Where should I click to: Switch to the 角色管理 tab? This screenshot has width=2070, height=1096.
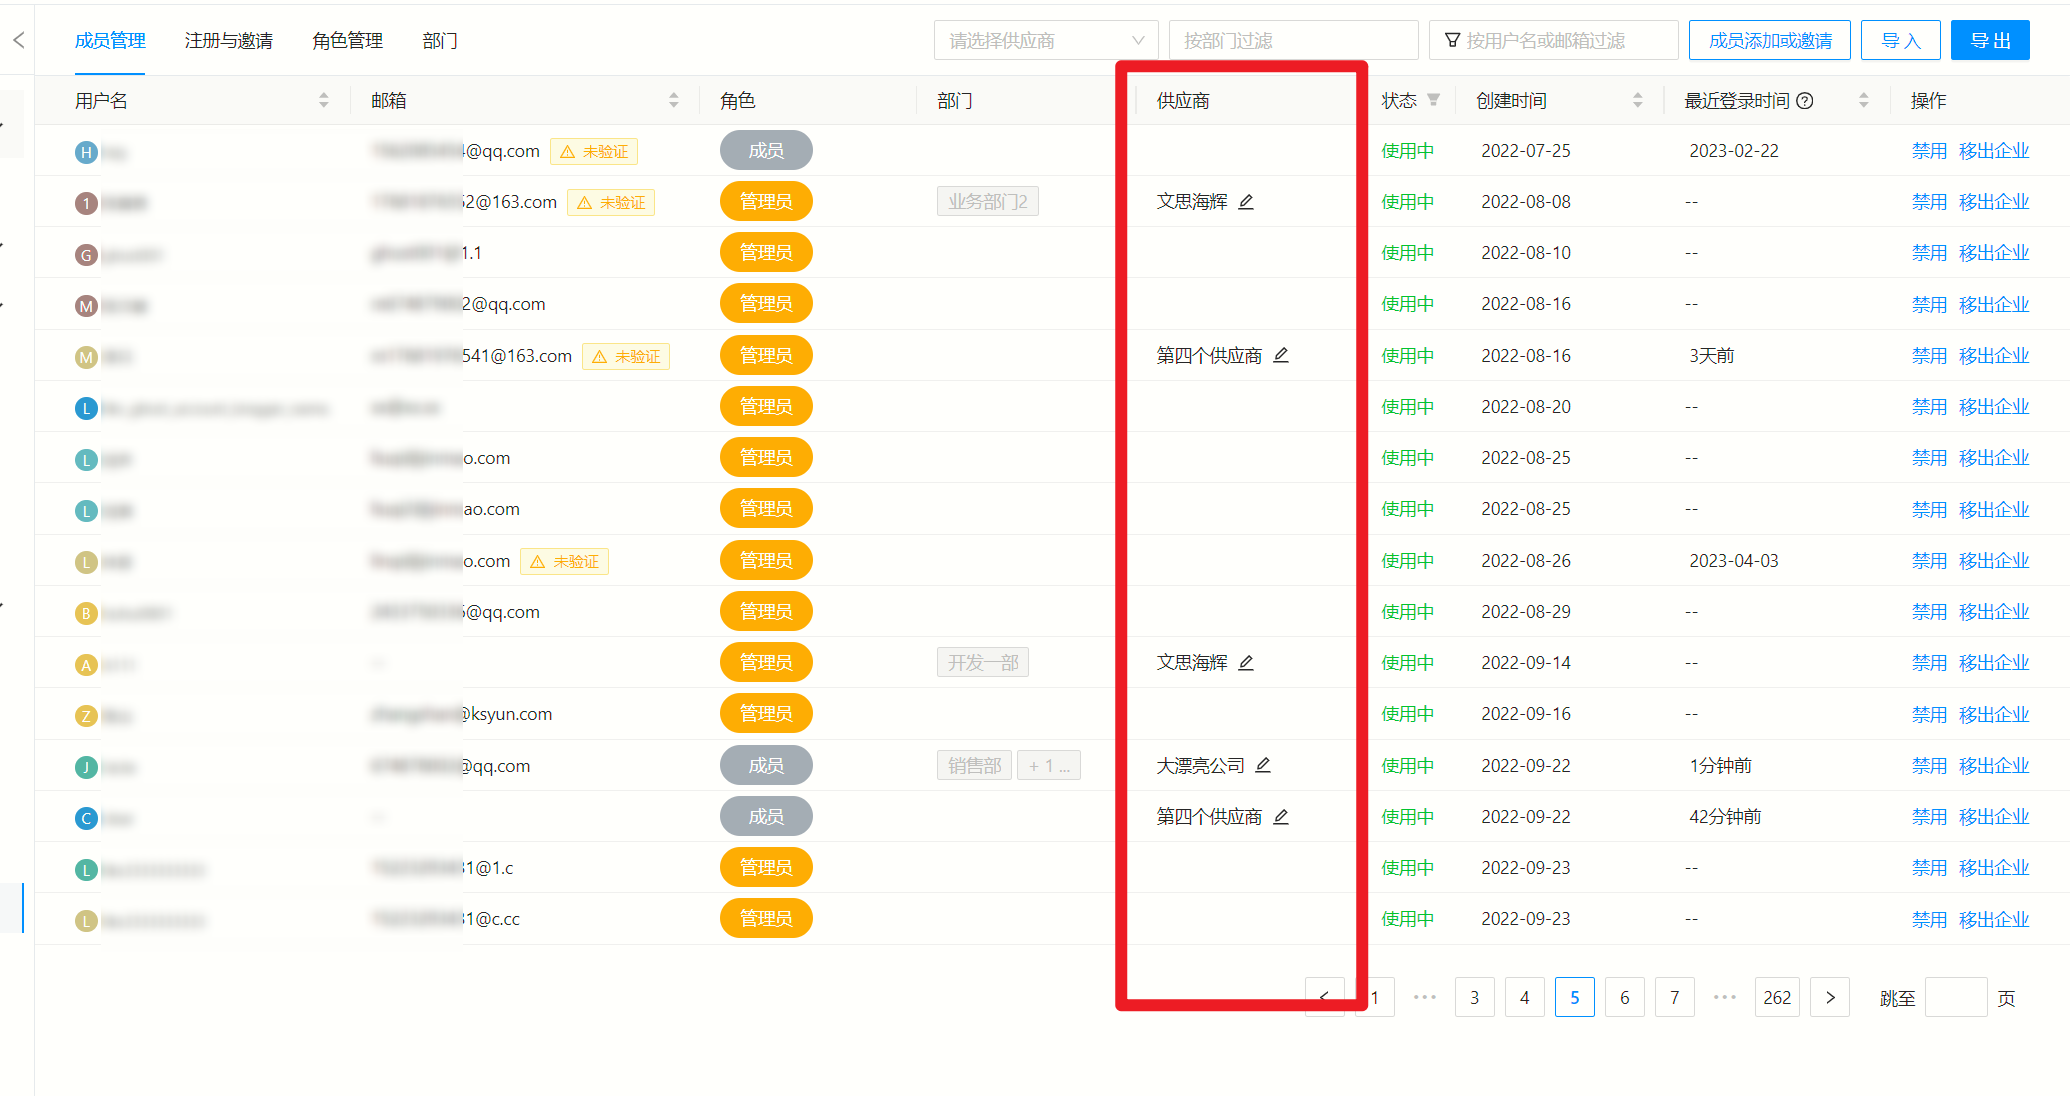pos(346,40)
